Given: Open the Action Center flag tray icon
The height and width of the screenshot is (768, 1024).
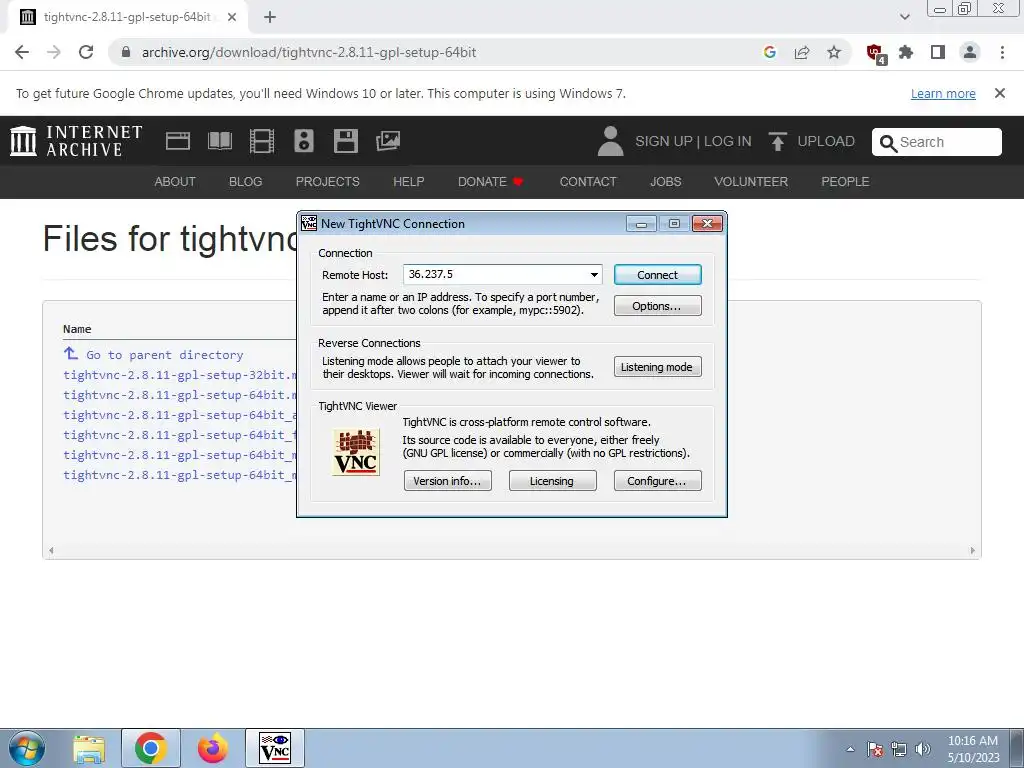Looking at the screenshot, I should [x=875, y=749].
